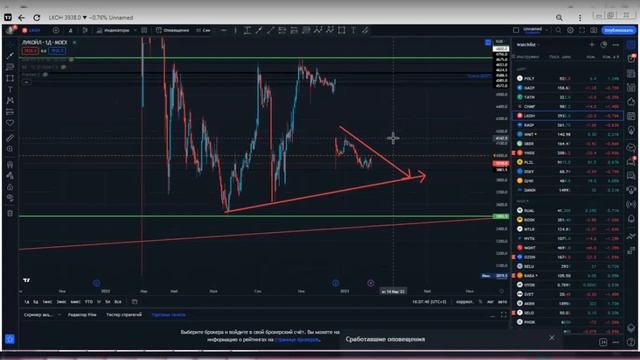Take a chart snapshot with camera icon
The width and height of the screenshot is (640, 360).
[x=593, y=30]
